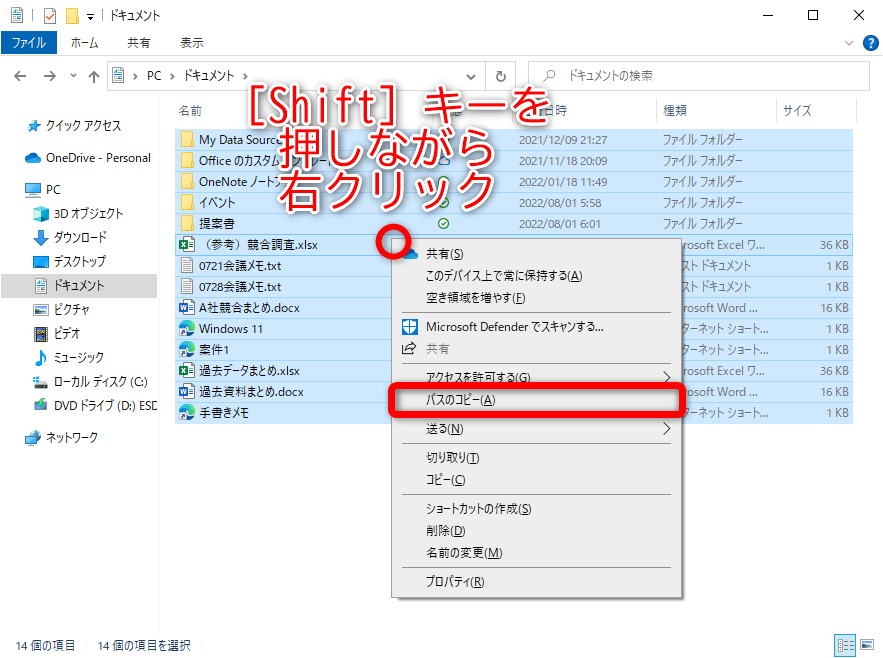This screenshot has width=883, height=658.
Task: Open 過去データまとめ.xlsx via its Excel icon
Action: (x=185, y=370)
